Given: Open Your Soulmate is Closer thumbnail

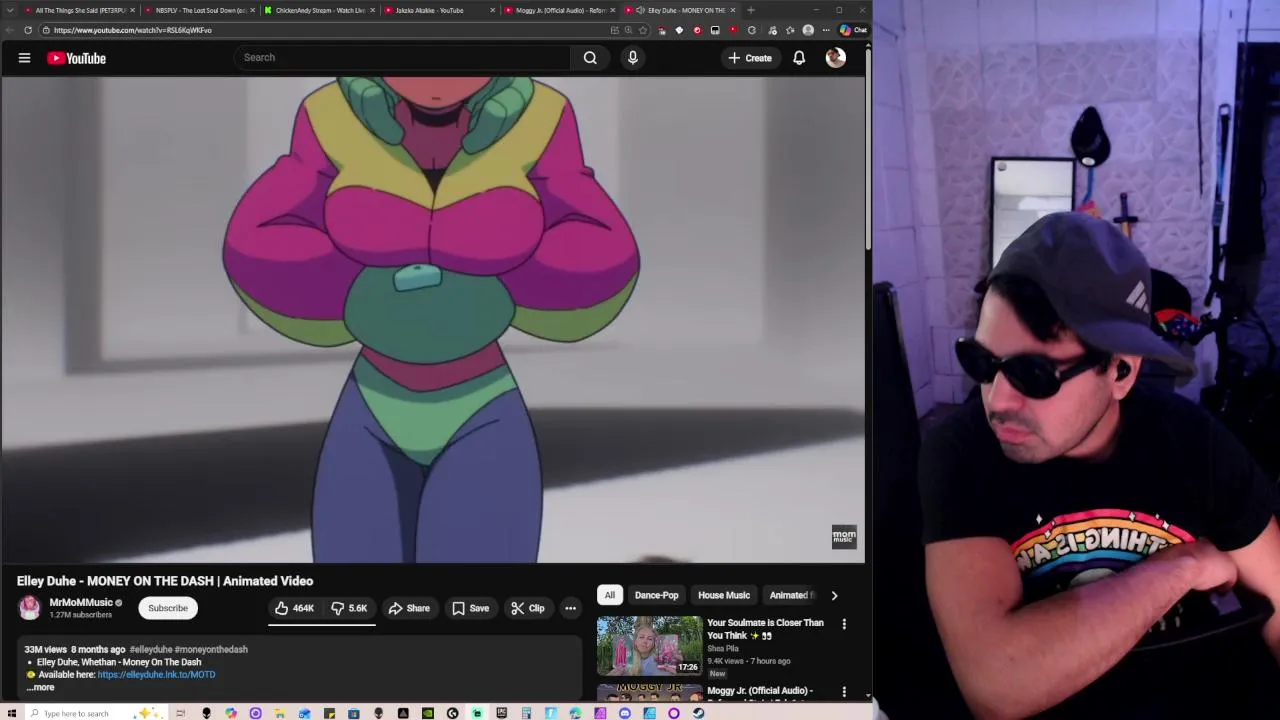Looking at the screenshot, I should (650, 646).
